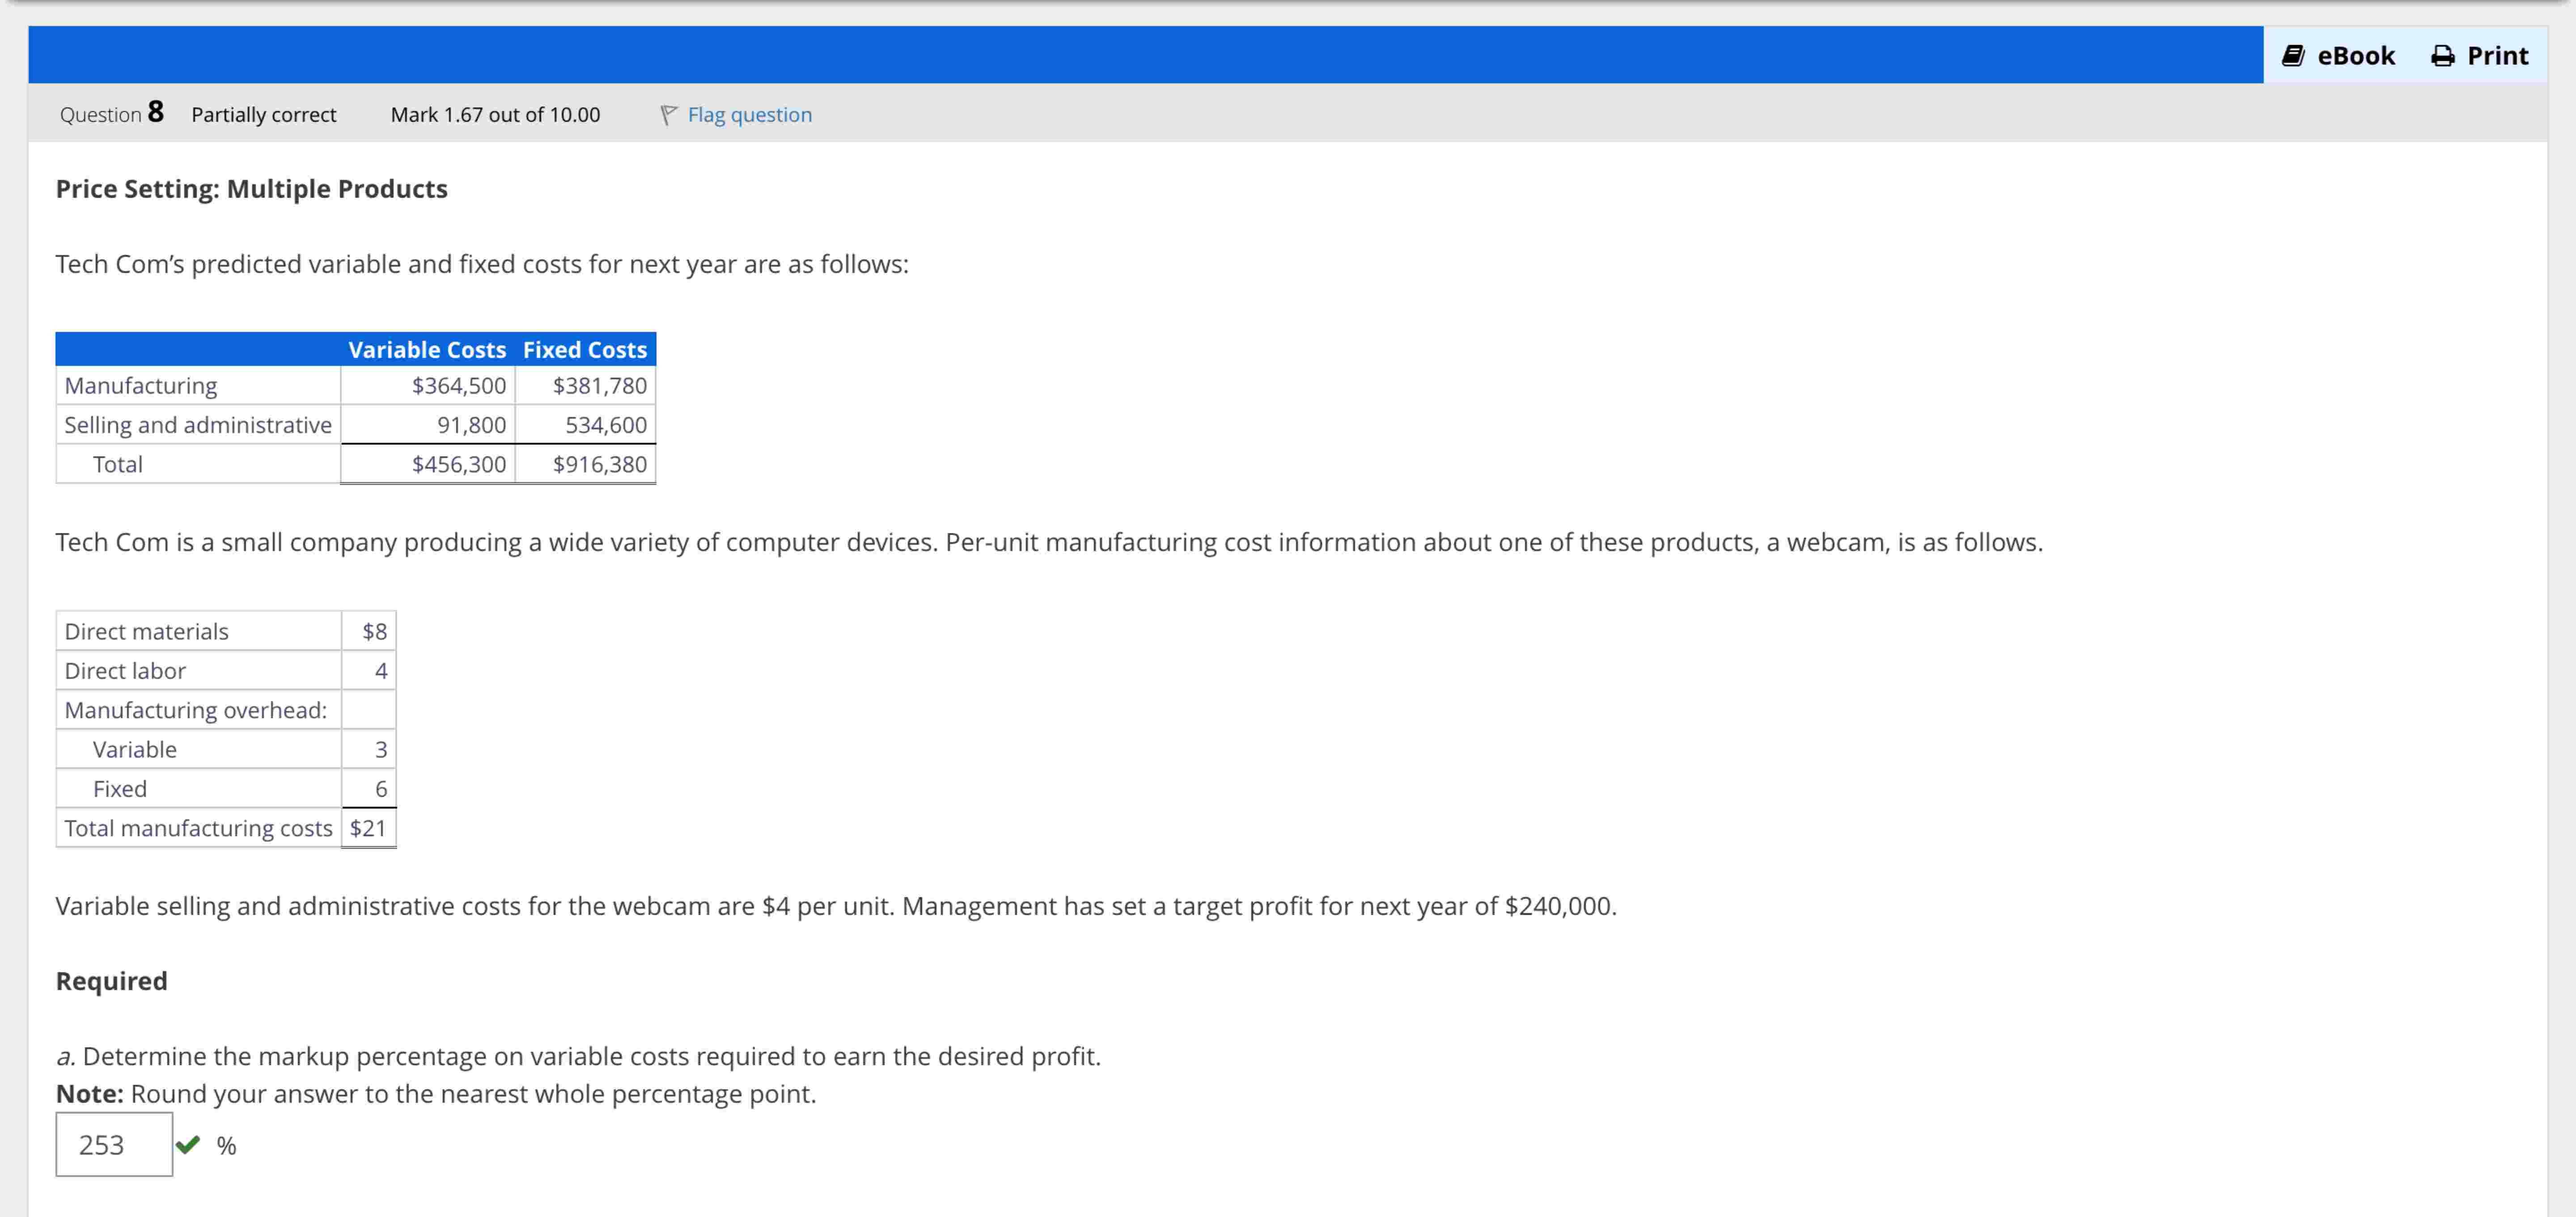Select the Manufacturing row in the costs table
The image size is (2576, 1217).
tap(141, 385)
